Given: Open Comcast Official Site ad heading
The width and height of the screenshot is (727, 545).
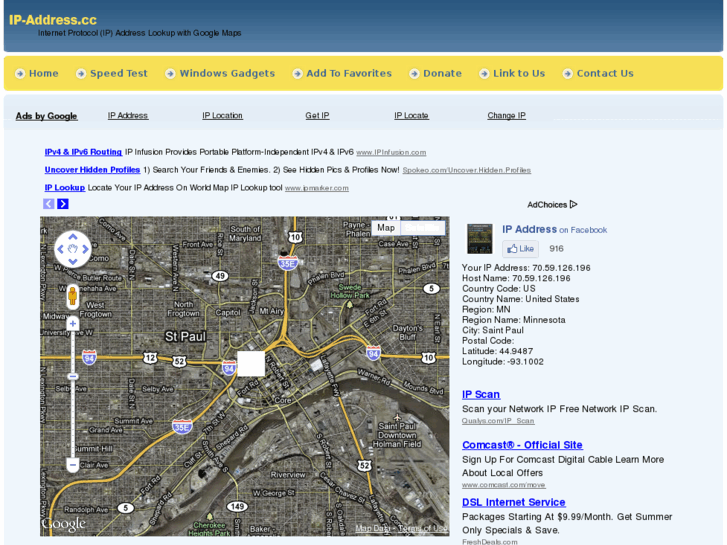Looking at the screenshot, I should (522, 445).
